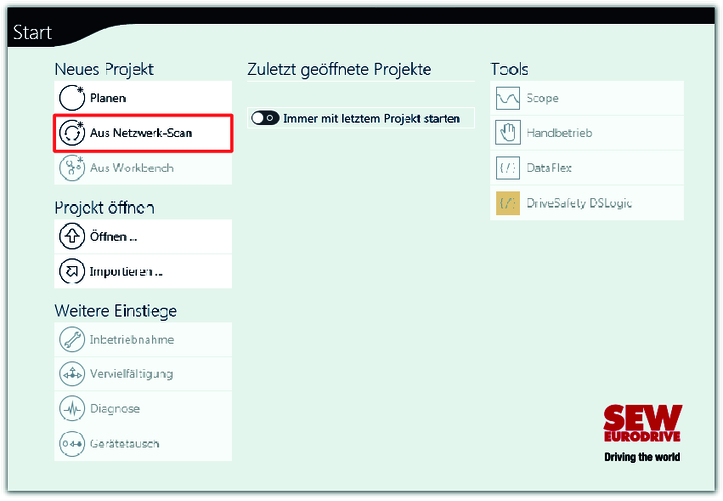Click the DriveSafety DSLogic icon
The image size is (723, 501).
(509, 203)
